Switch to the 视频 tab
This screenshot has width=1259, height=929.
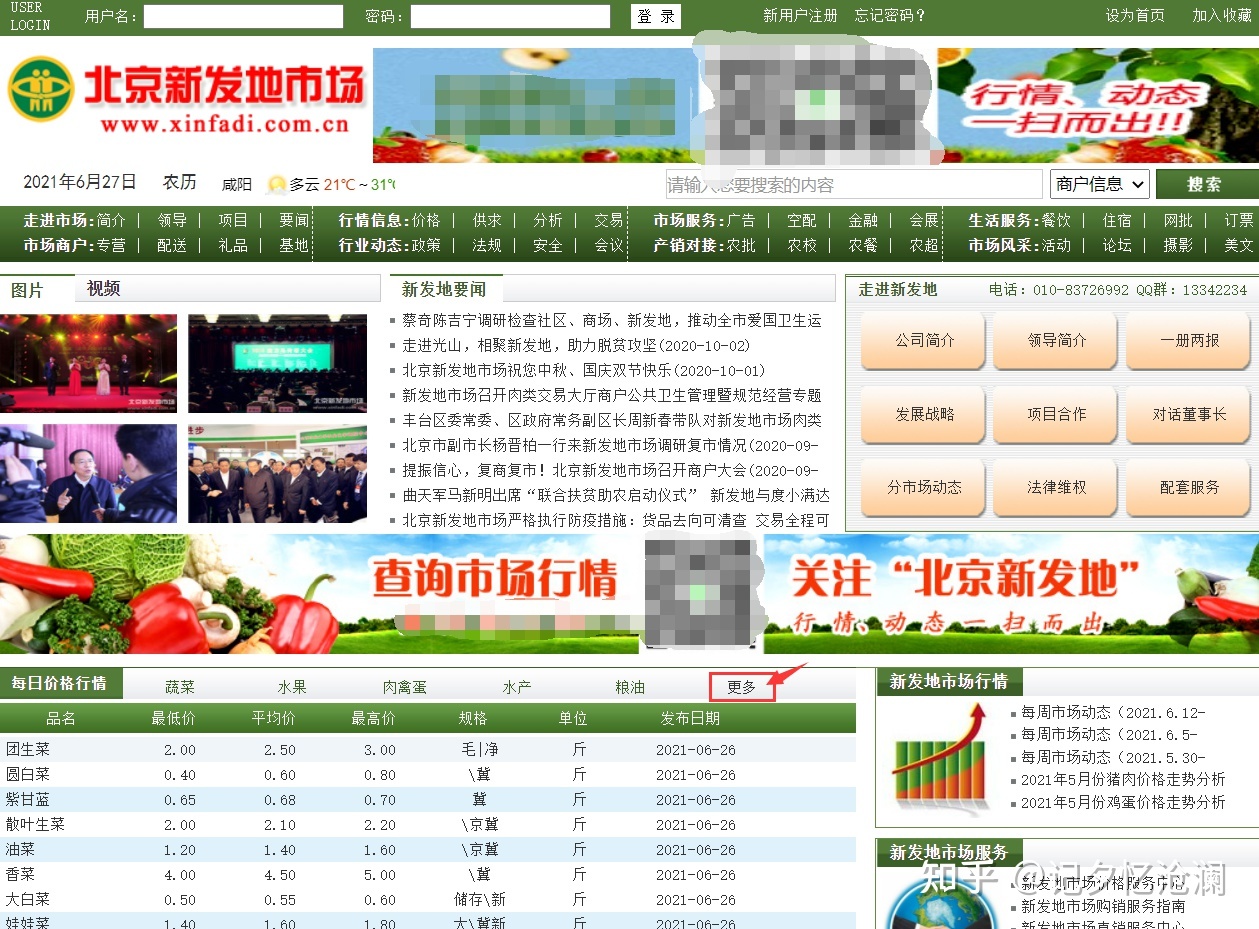[x=104, y=289]
